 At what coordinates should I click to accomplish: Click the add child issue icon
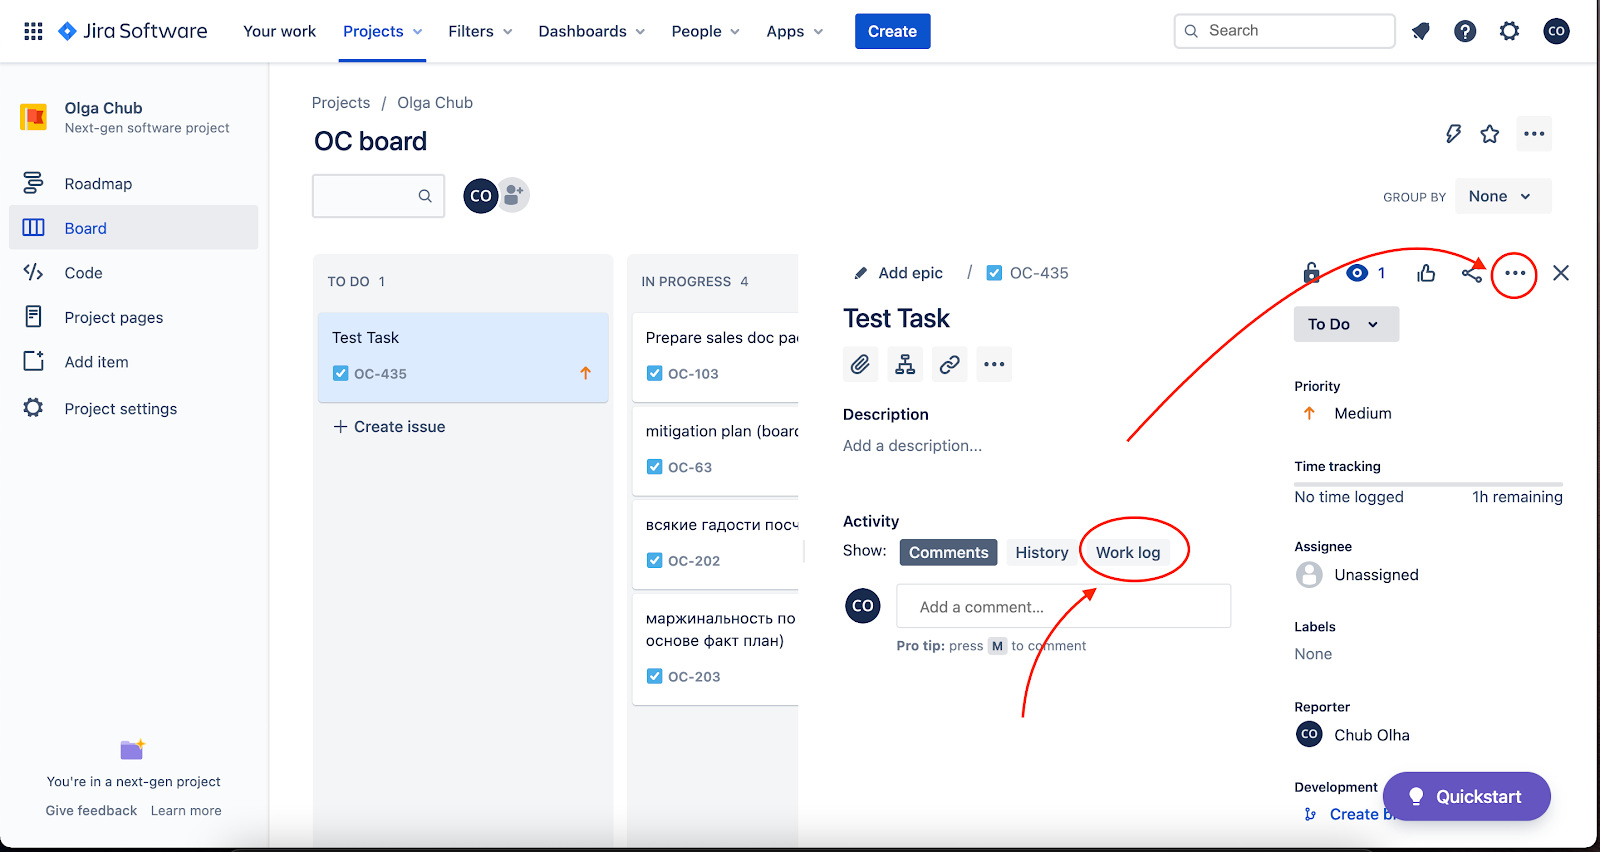tap(905, 365)
